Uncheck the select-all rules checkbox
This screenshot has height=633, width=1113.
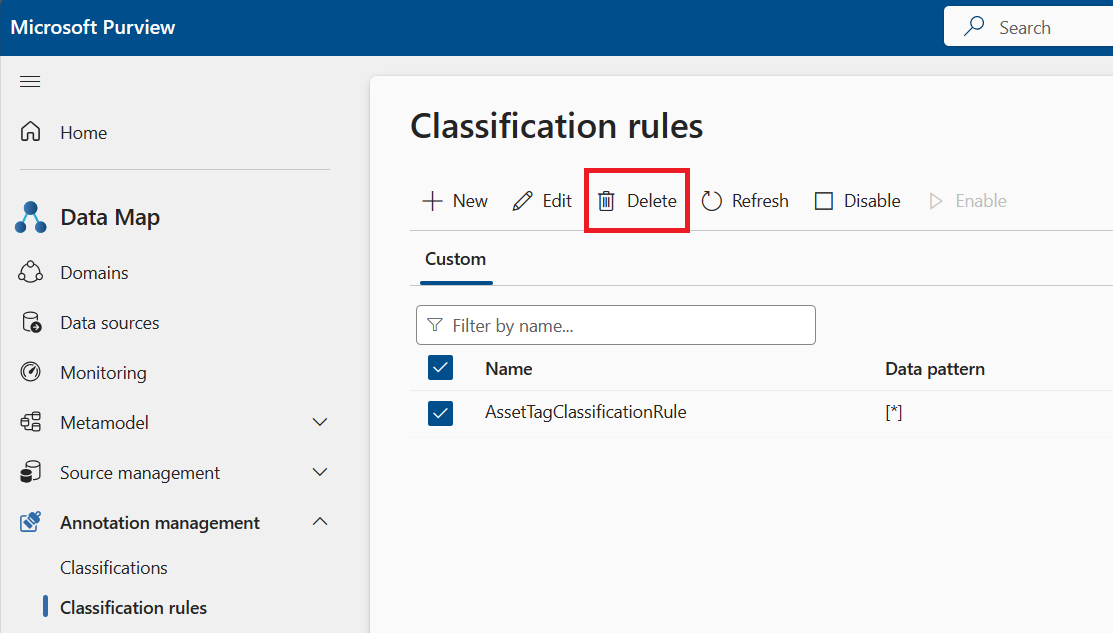pos(440,368)
